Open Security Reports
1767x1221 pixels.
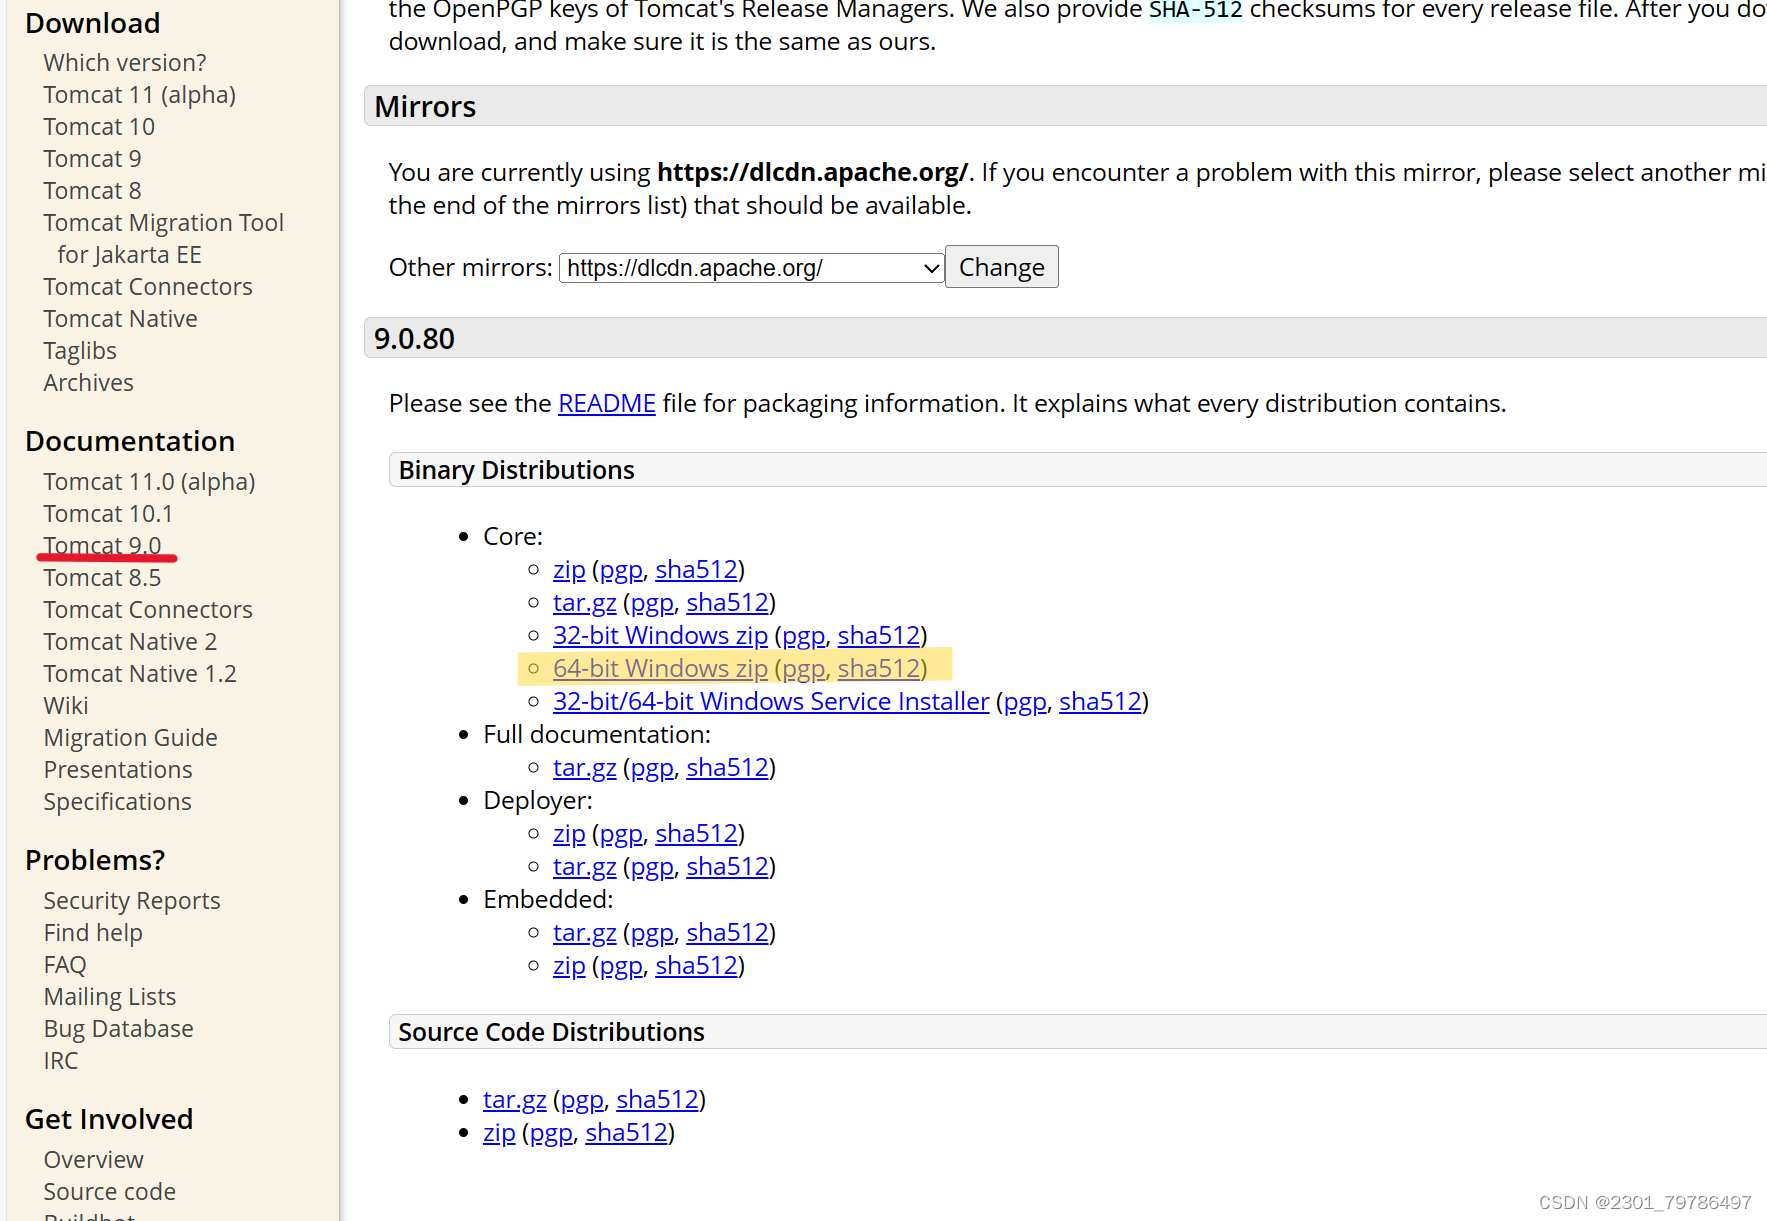pos(132,900)
